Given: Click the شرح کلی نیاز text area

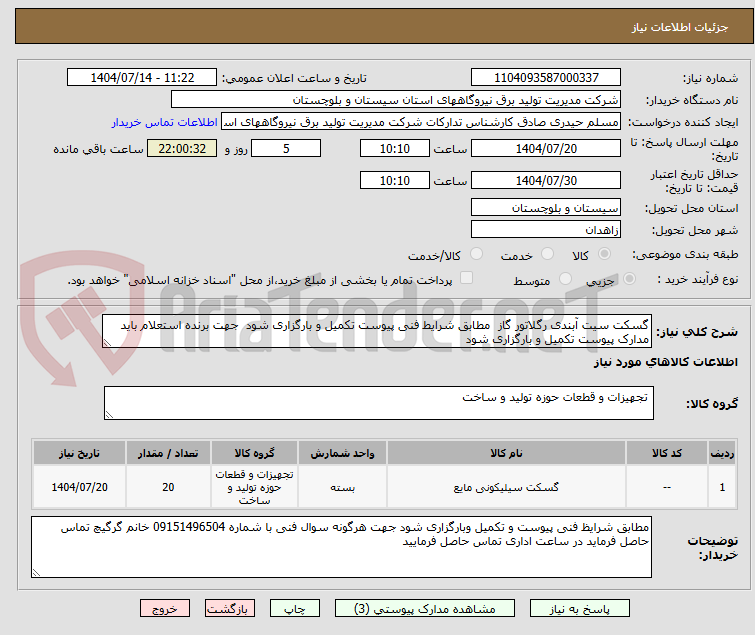Looking at the screenshot, I should [378, 331].
